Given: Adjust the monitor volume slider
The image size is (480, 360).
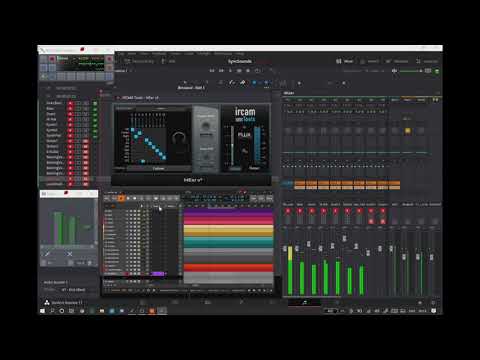Looking at the screenshot, I should point(410,71).
